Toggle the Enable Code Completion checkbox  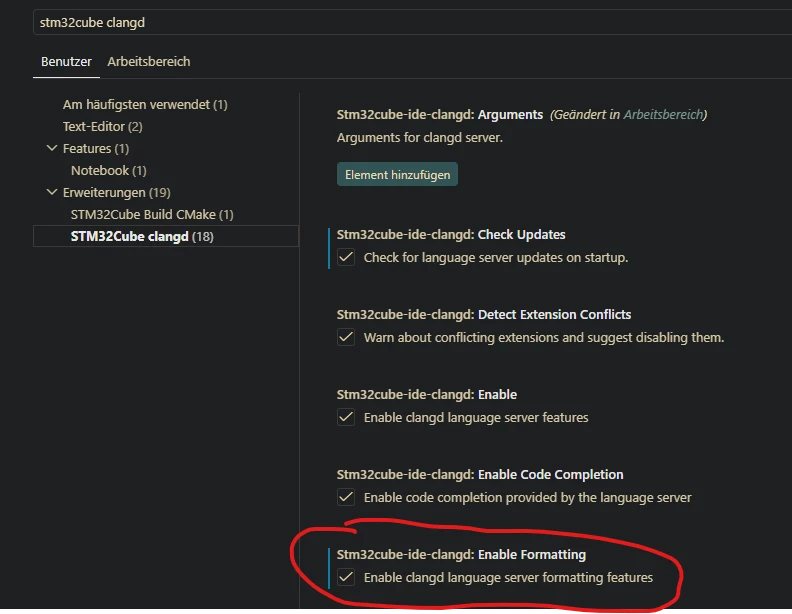pyautogui.click(x=346, y=497)
